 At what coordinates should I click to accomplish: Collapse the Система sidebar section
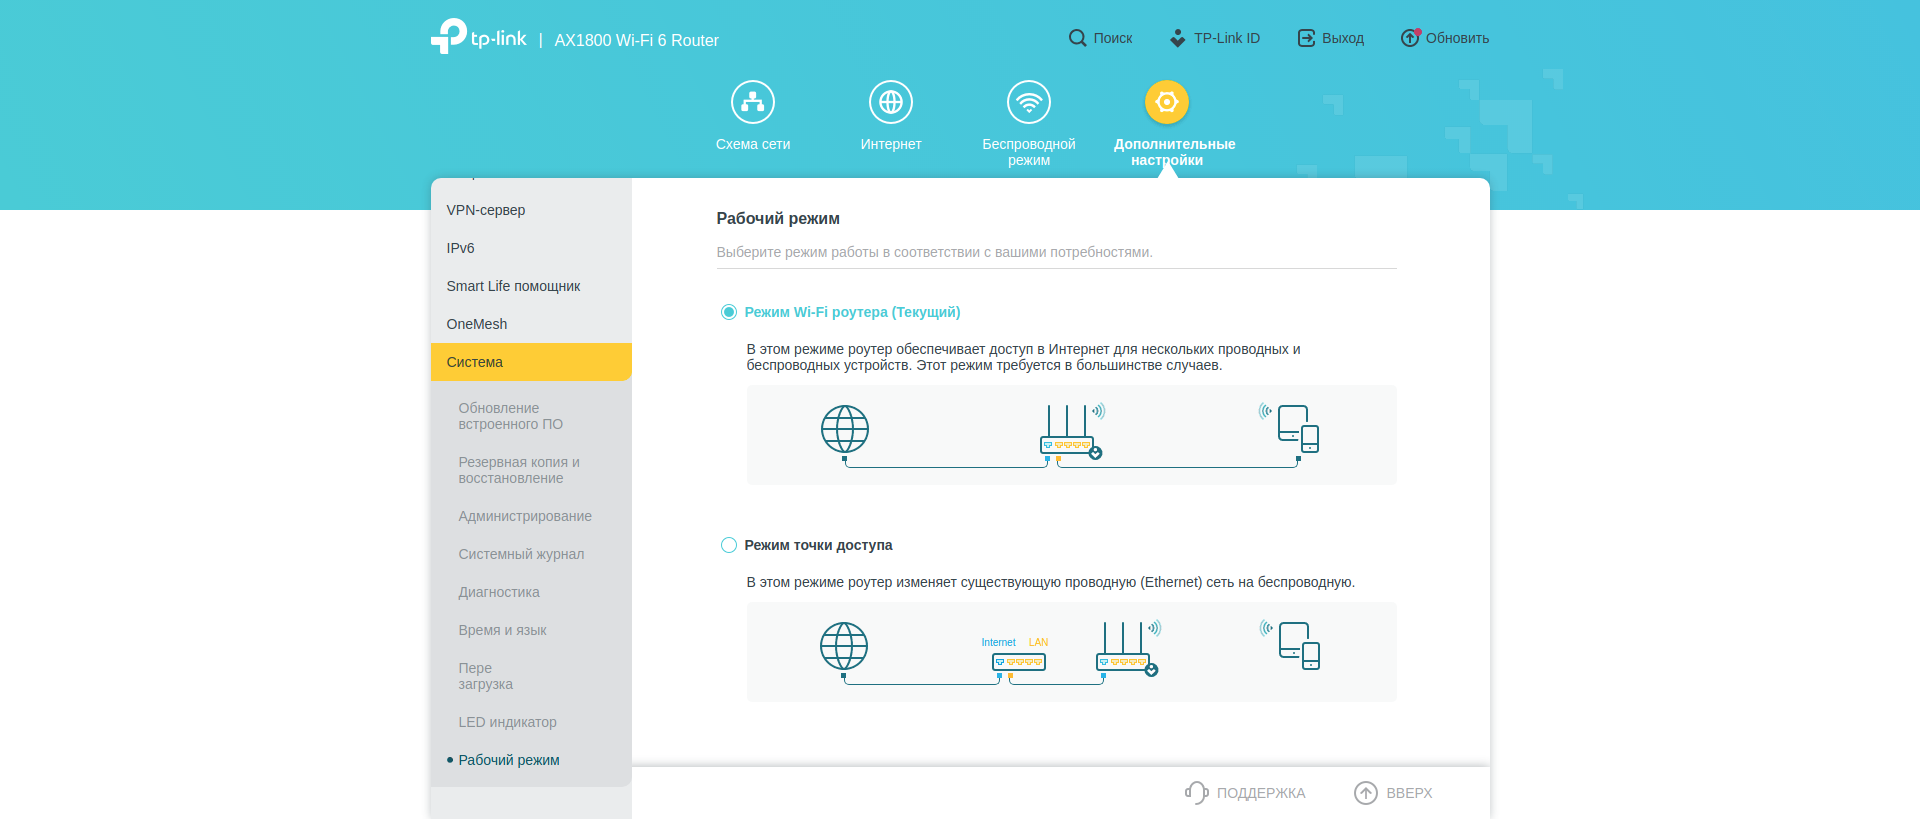click(x=530, y=362)
